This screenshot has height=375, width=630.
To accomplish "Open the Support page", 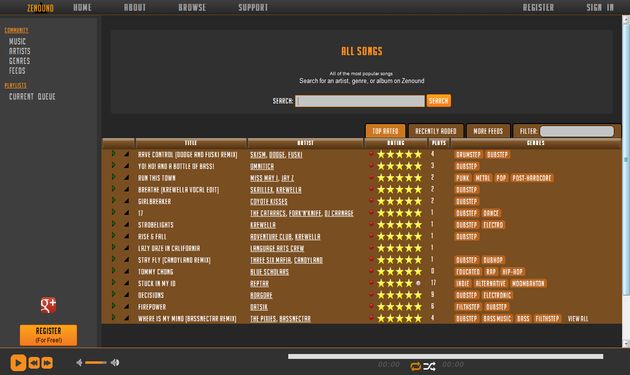I will (253, 7).
